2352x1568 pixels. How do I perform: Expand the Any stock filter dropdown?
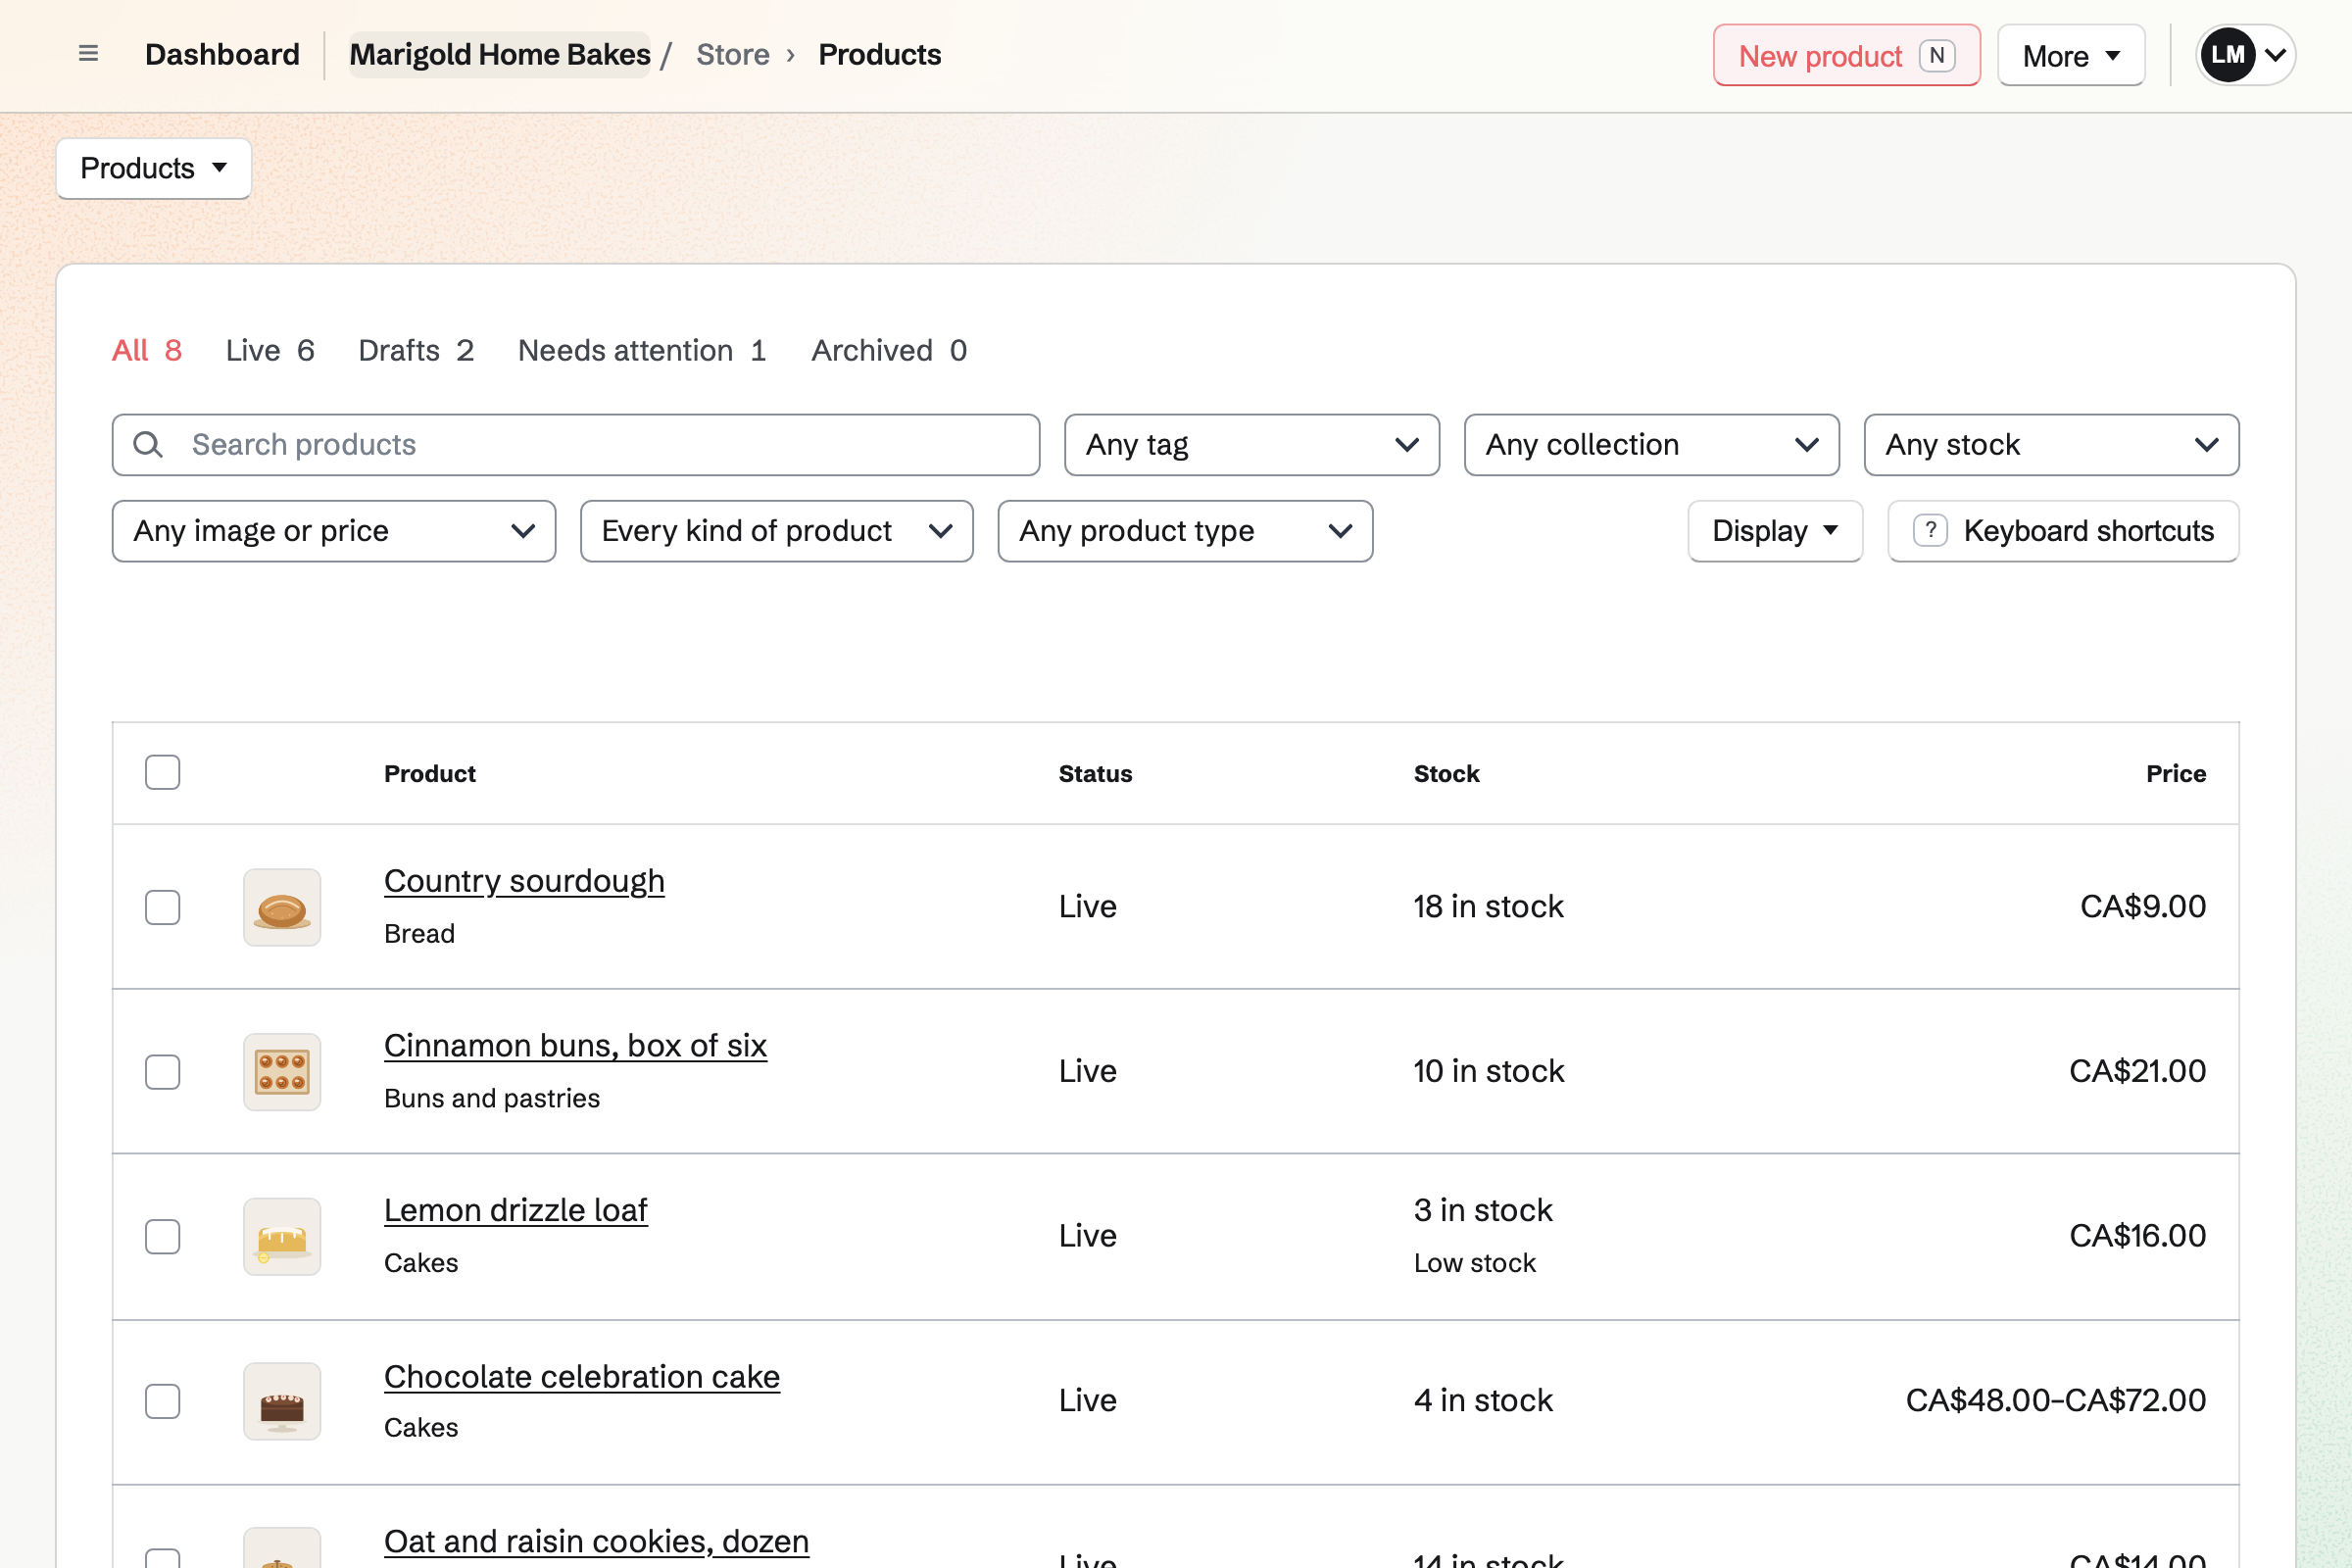click(x=2051, y=445)
